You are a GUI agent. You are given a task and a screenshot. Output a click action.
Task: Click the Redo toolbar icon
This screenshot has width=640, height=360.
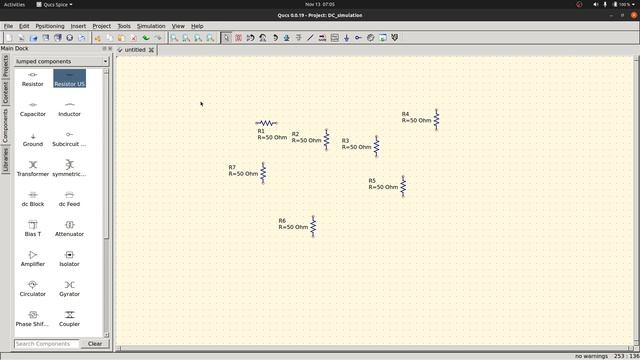(158, 38)
